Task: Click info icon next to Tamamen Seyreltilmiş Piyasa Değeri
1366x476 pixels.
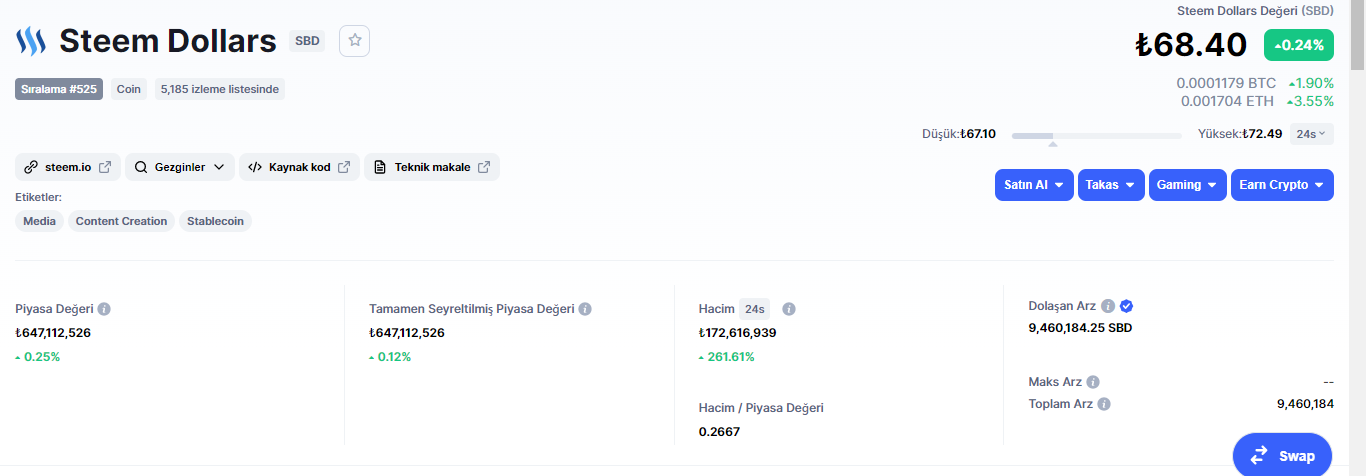Action: click(x=585, y=309)
